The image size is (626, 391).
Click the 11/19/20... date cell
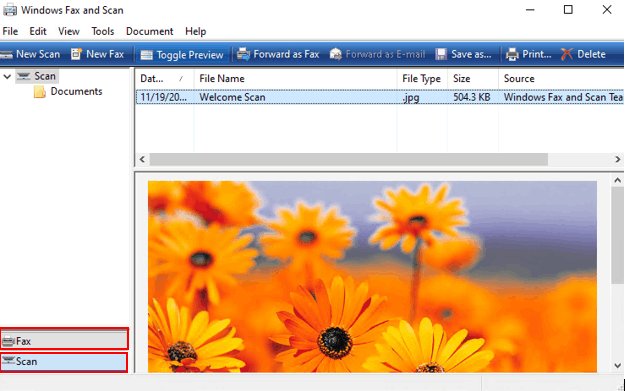coord(164,97)
